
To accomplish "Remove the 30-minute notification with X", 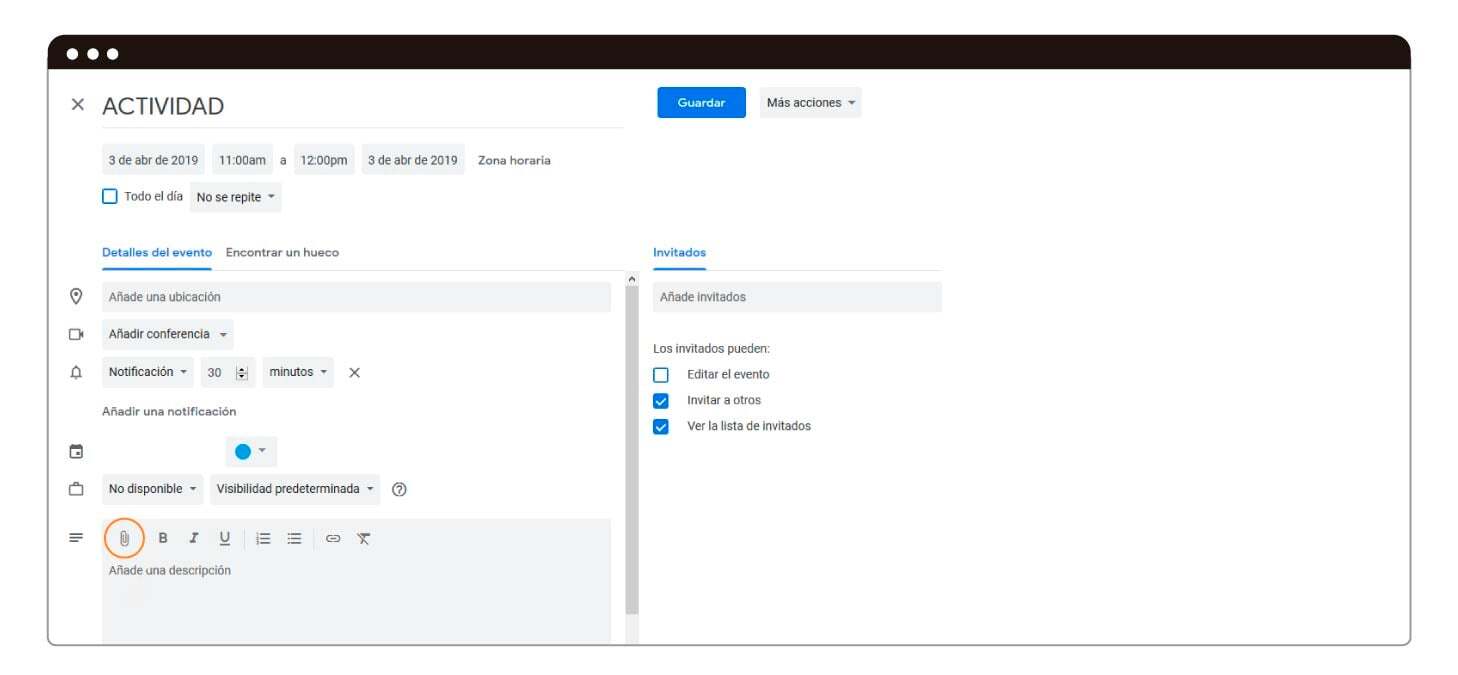I will coord(354,372).
